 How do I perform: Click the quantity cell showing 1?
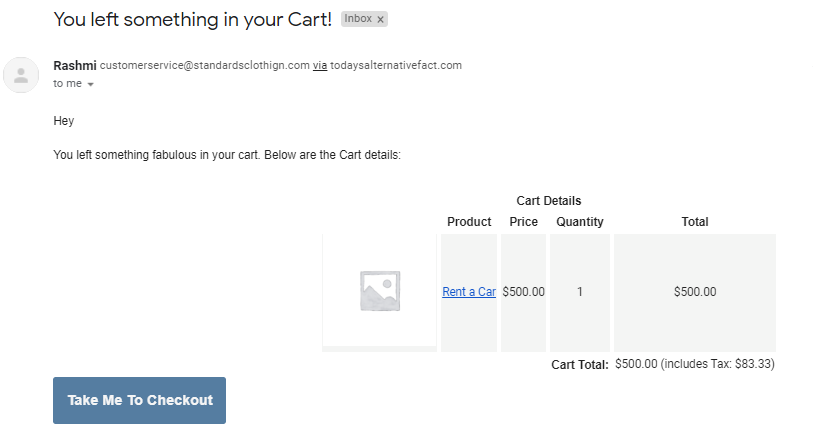pyautogui.click(x=580, y=292)
